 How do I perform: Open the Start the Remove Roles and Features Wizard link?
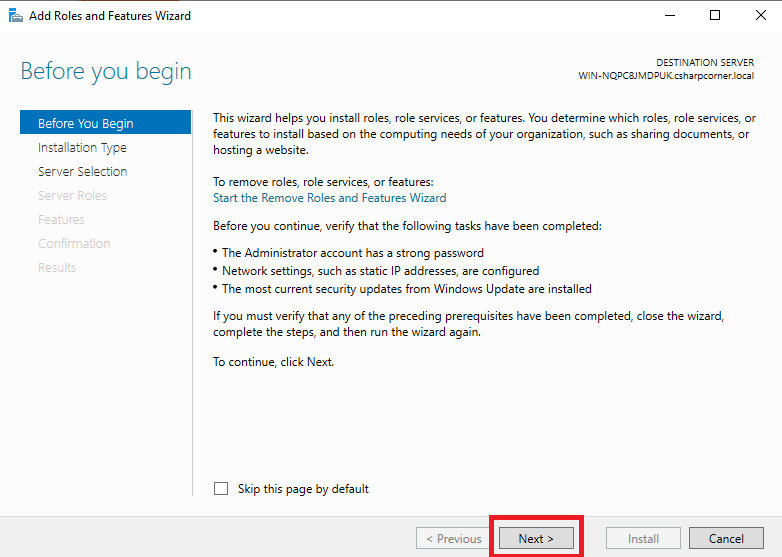pos(329,198)
